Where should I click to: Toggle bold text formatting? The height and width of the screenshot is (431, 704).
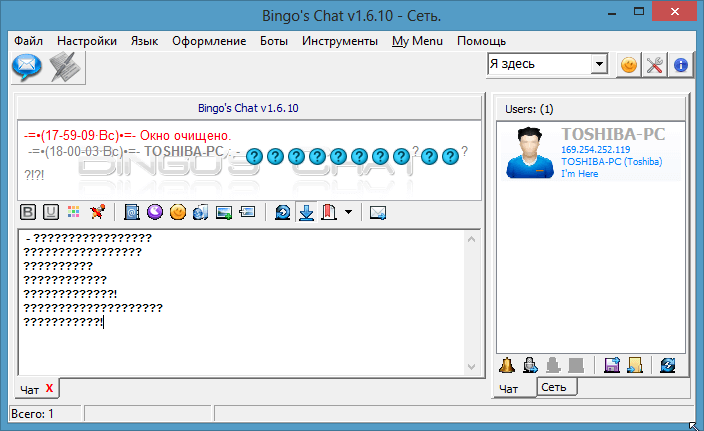pyautogui.click(x=29, y=212)
